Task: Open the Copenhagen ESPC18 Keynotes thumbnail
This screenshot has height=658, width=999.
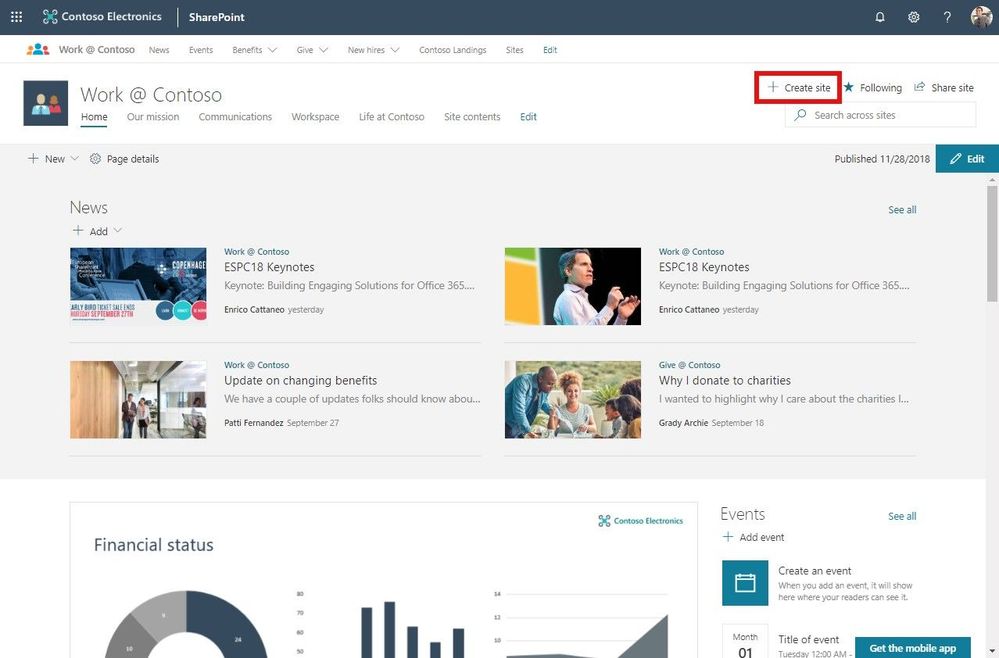Action: [x=138, y=286]
